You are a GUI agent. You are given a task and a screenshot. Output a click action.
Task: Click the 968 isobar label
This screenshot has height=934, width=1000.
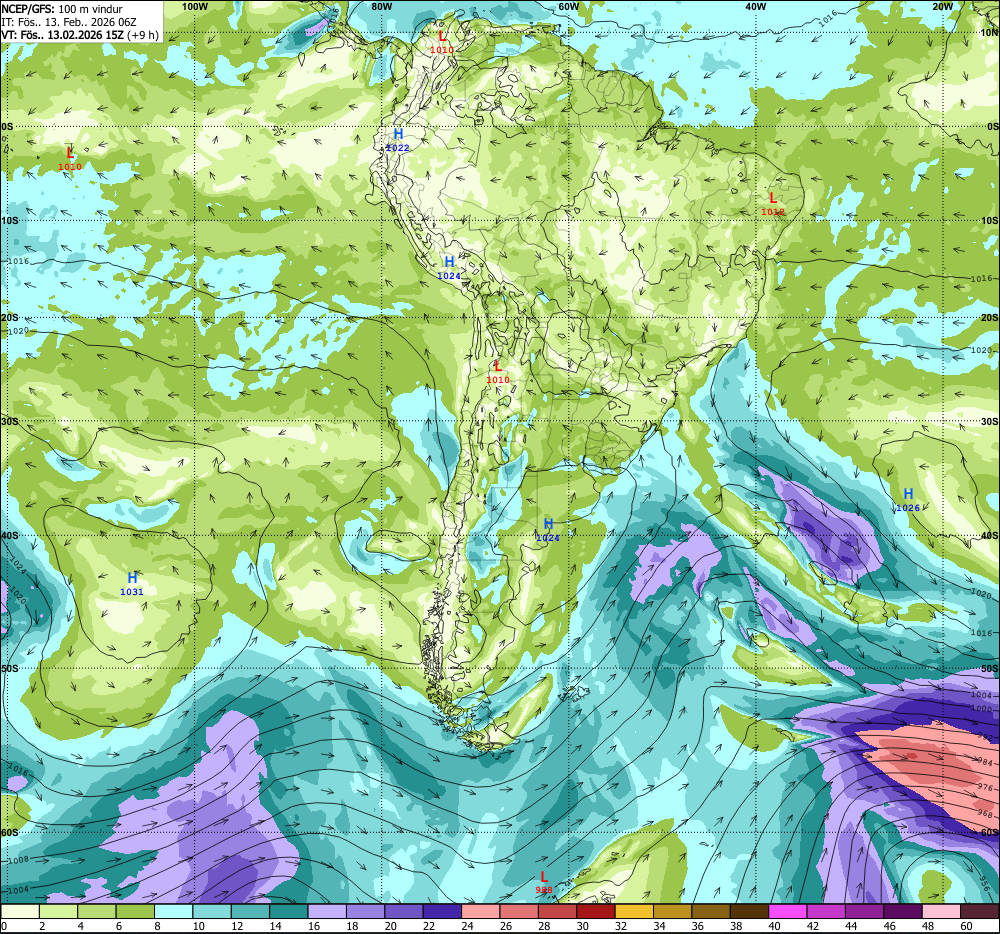point(985,814)
